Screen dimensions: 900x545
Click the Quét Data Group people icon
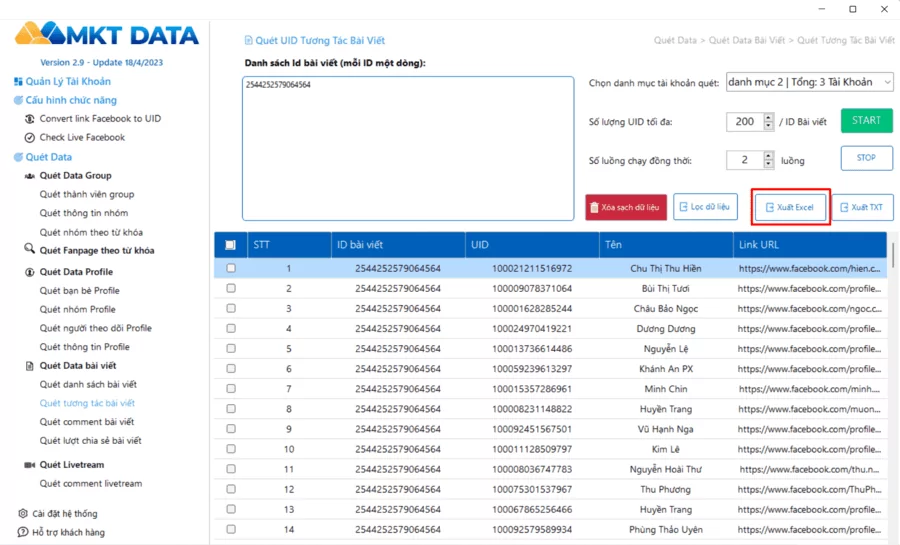[x=30, y=176]
